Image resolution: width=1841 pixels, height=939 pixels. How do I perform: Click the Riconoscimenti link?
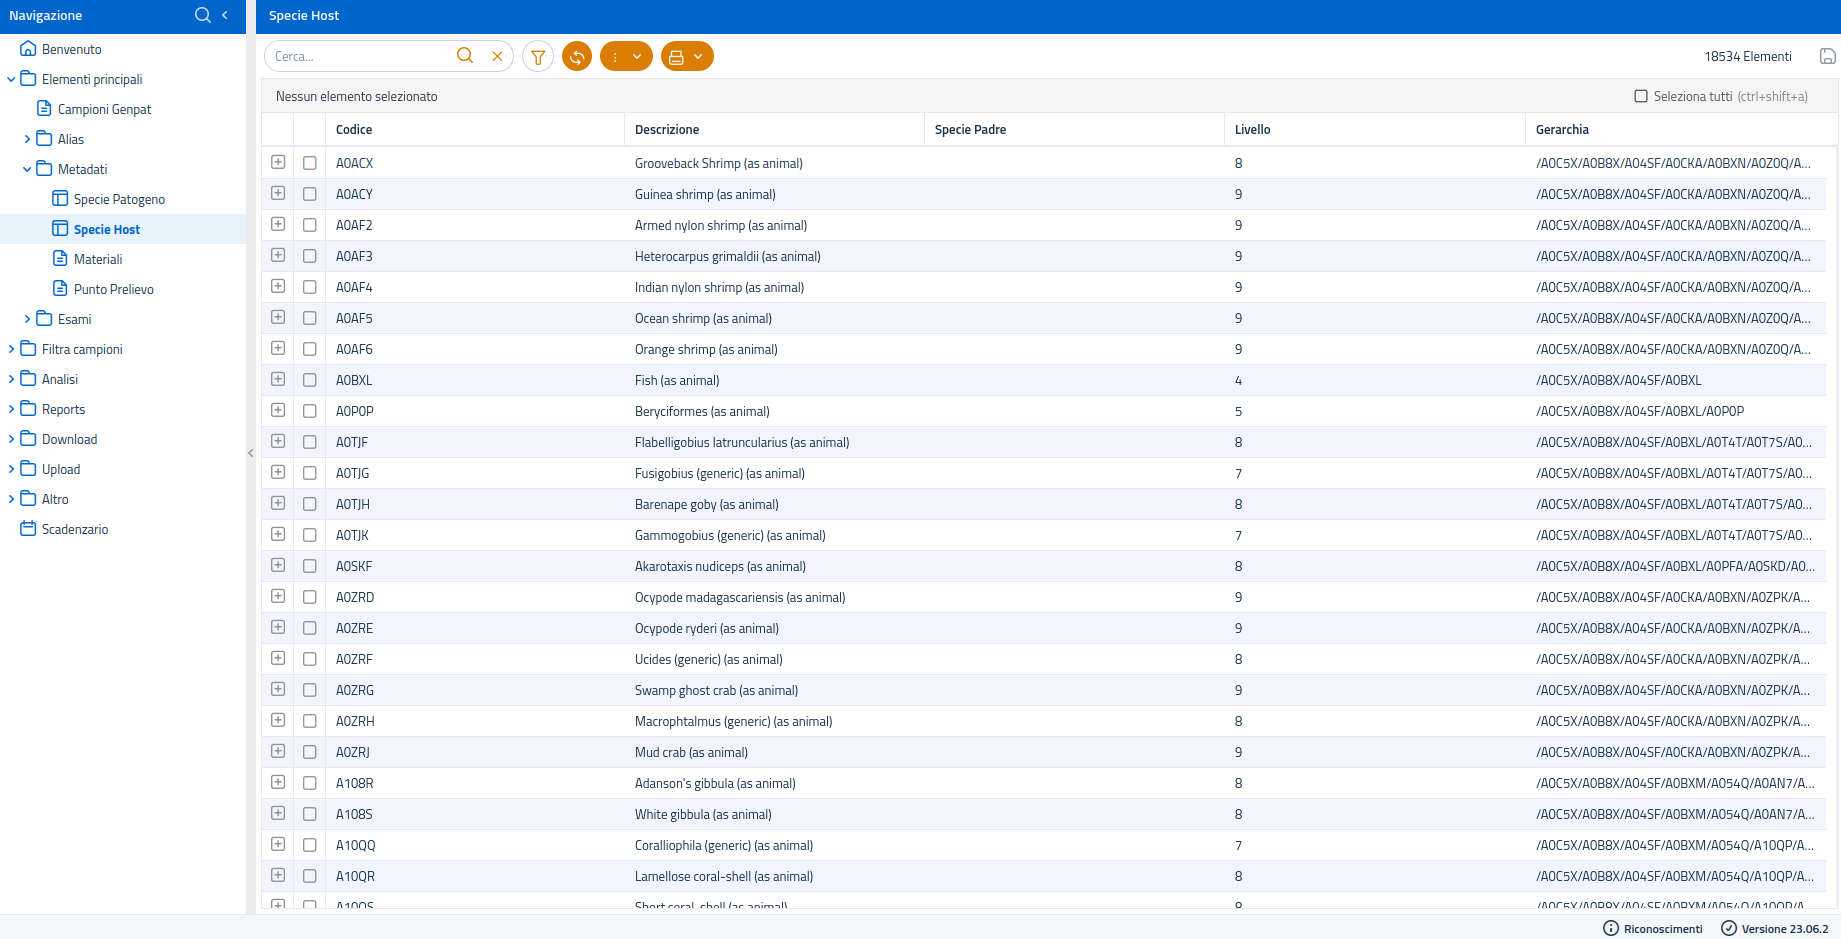pyautogui.click(x=1662, y=929)
